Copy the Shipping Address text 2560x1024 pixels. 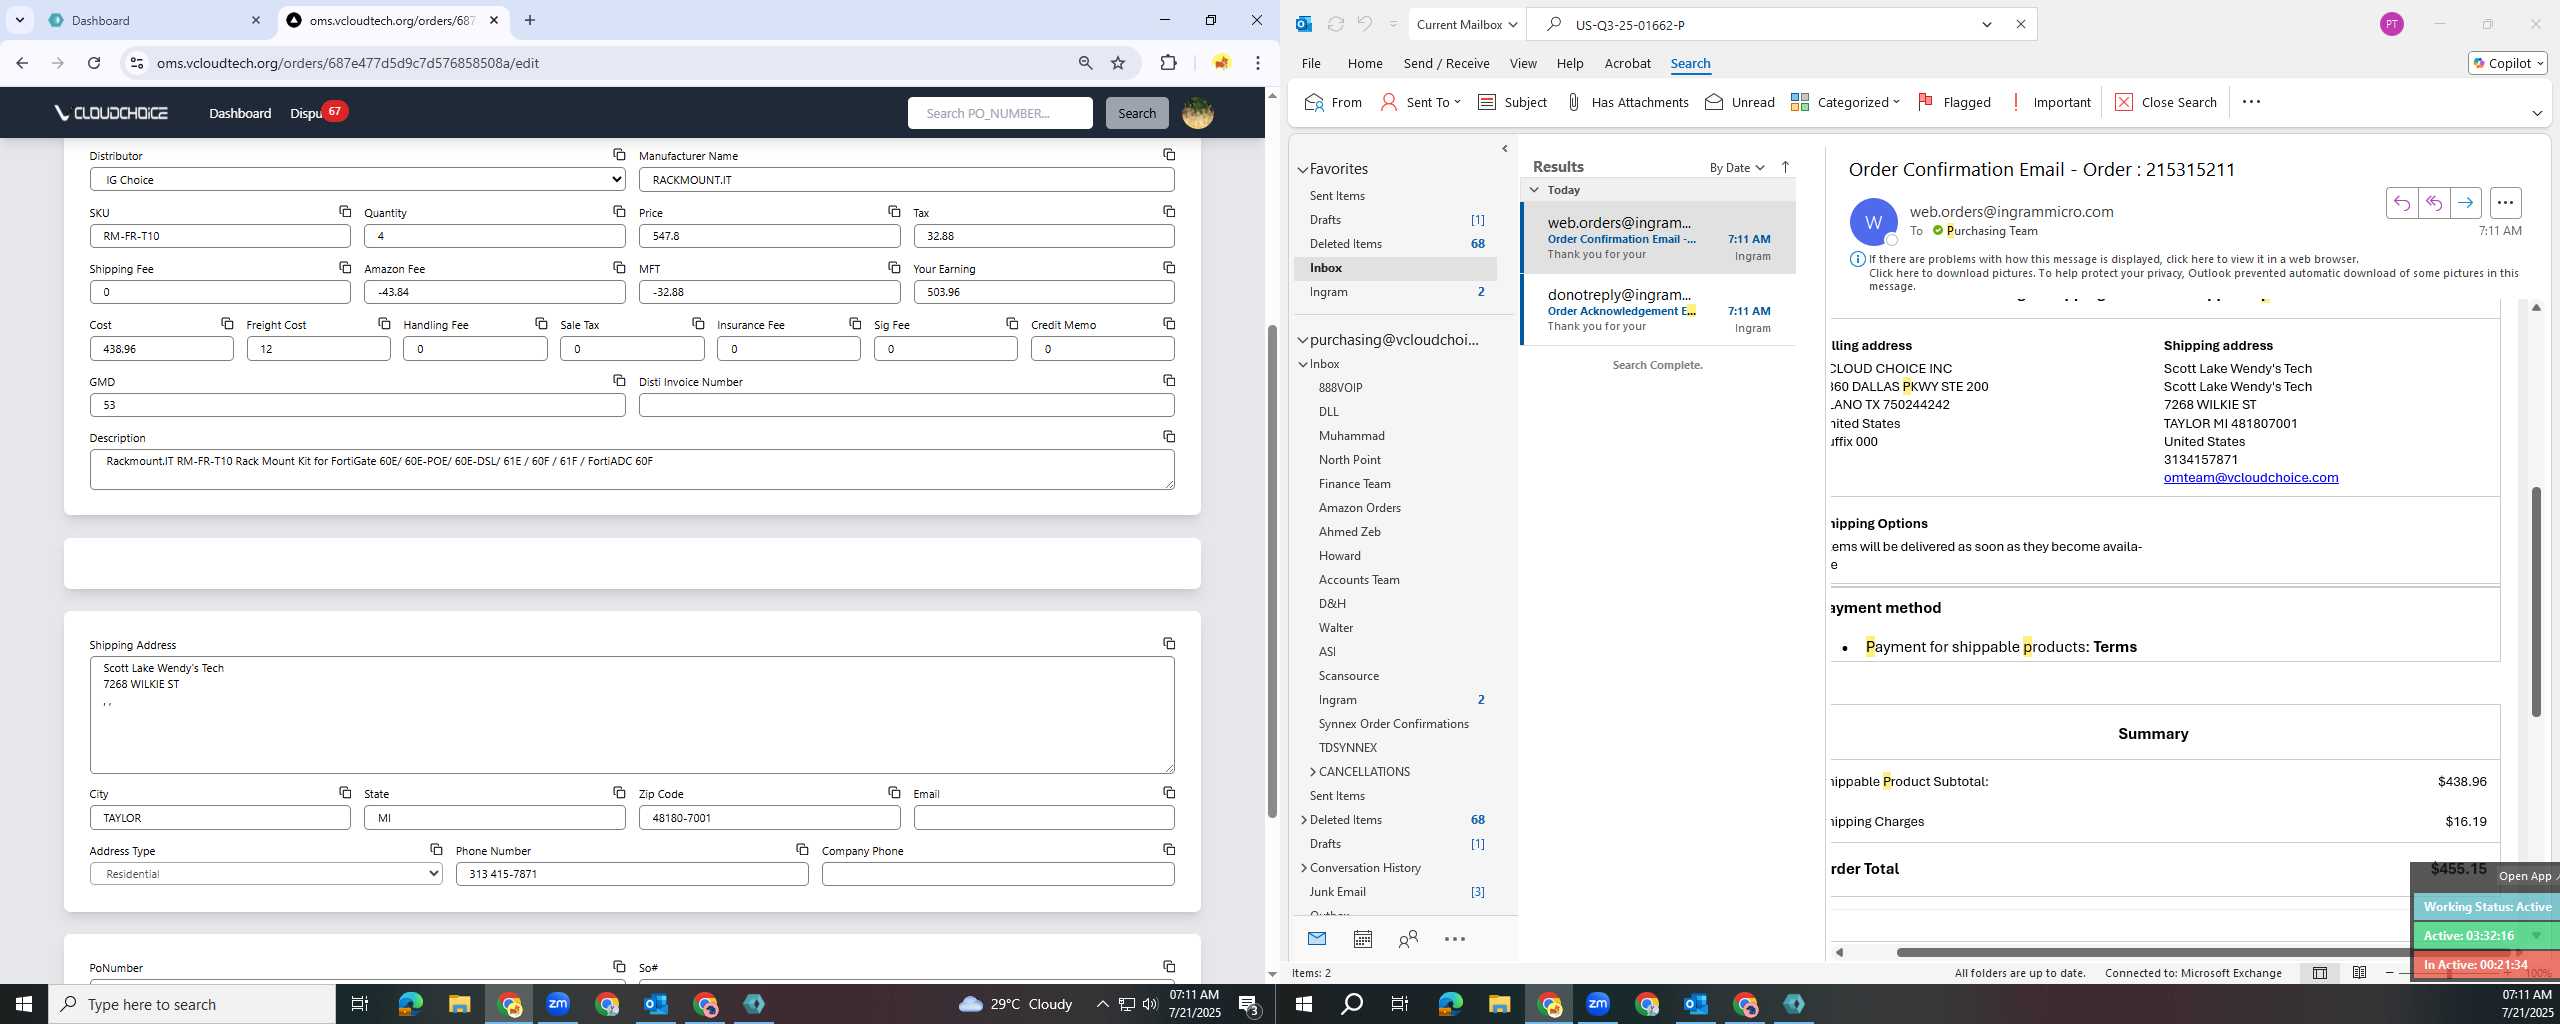tap(1169, 643)
